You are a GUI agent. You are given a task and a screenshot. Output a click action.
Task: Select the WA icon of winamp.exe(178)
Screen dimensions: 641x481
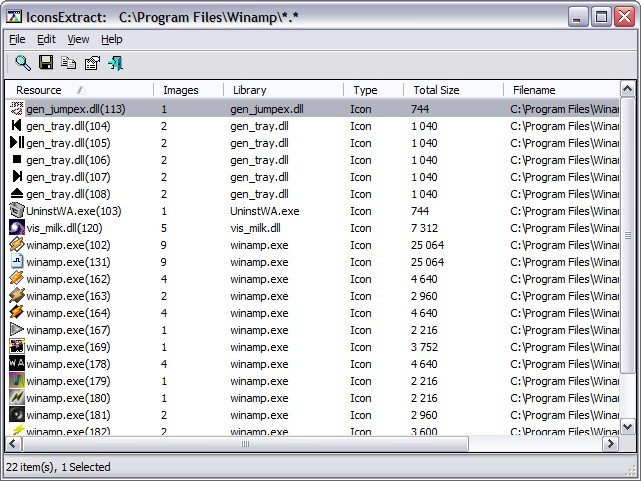17,363
